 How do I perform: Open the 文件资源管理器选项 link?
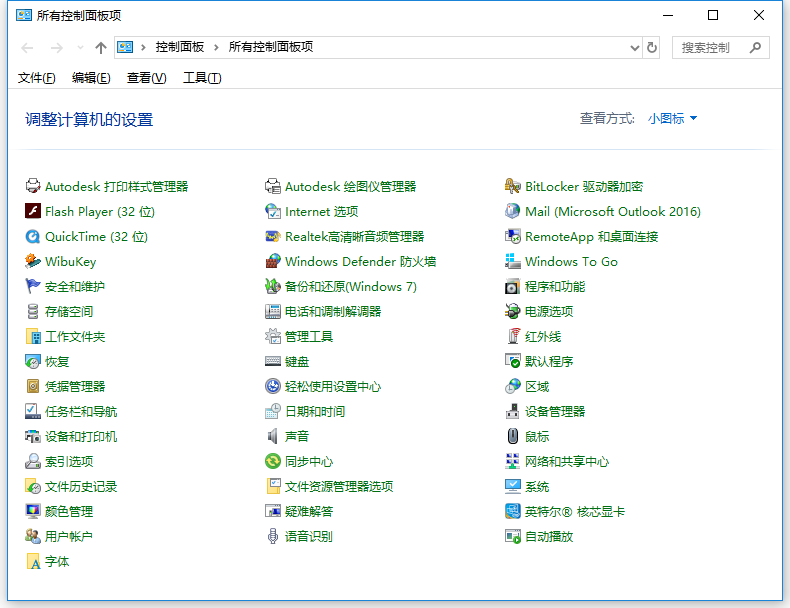[339, 487]
